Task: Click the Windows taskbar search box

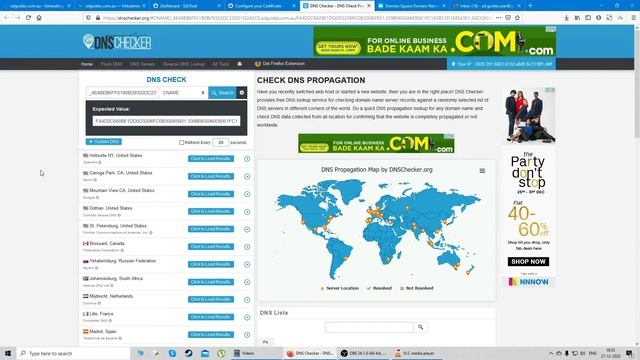Action: [73, 353]
